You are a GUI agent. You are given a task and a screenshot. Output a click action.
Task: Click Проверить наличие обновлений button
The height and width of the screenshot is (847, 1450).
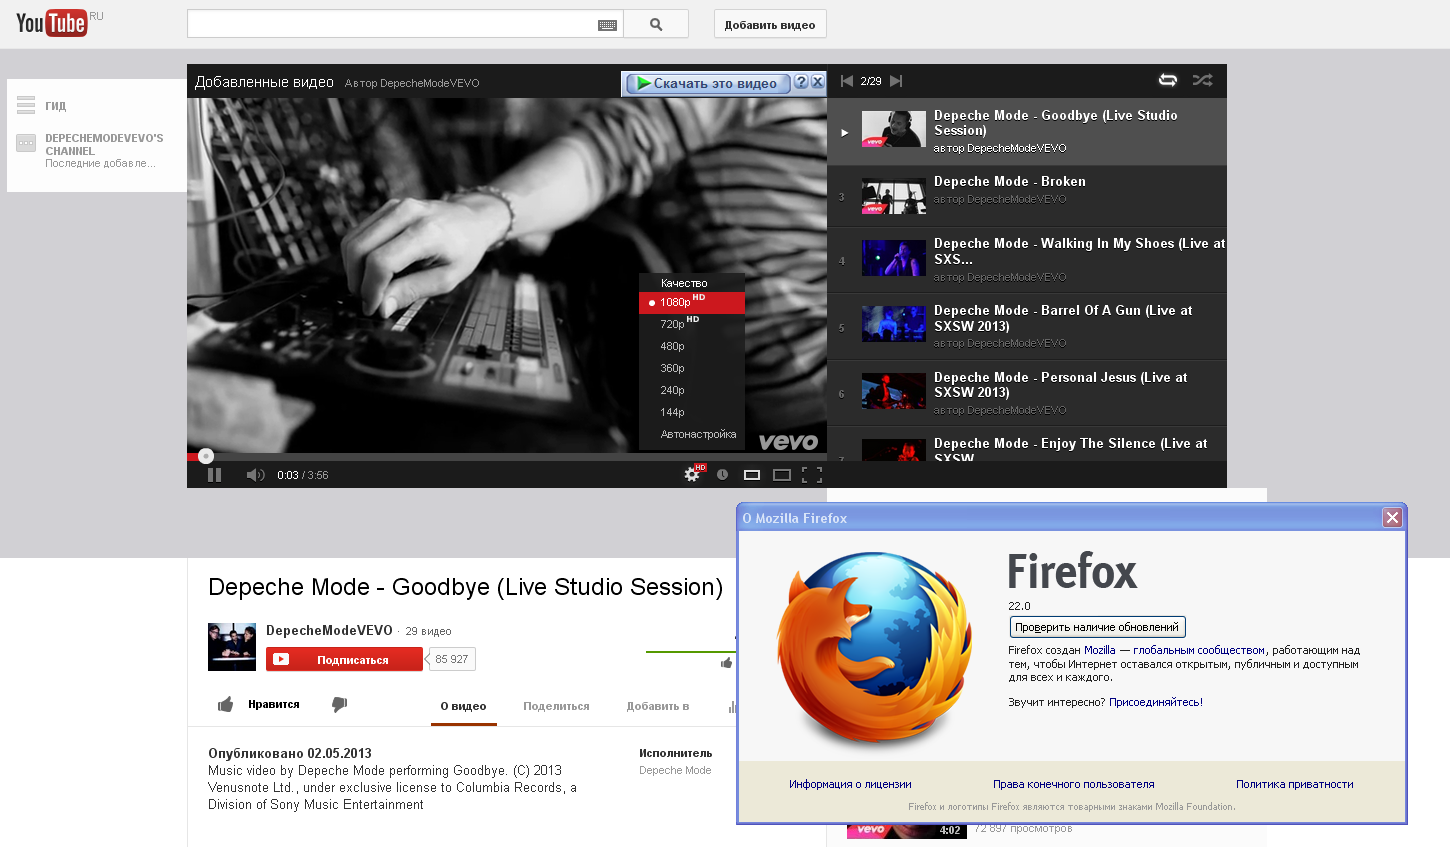click(1097, 627)
